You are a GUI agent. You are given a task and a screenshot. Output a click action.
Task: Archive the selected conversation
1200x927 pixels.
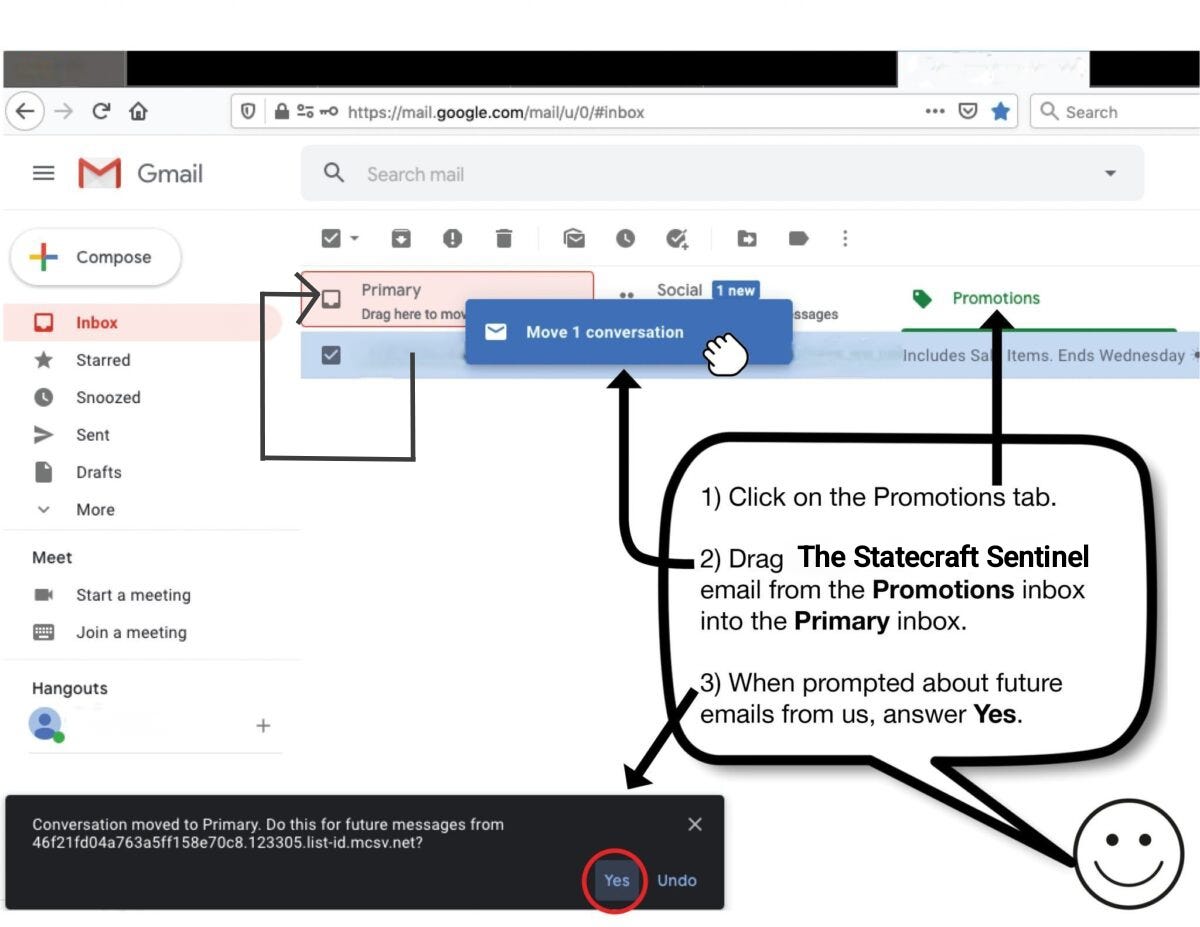tap(400, 238)
